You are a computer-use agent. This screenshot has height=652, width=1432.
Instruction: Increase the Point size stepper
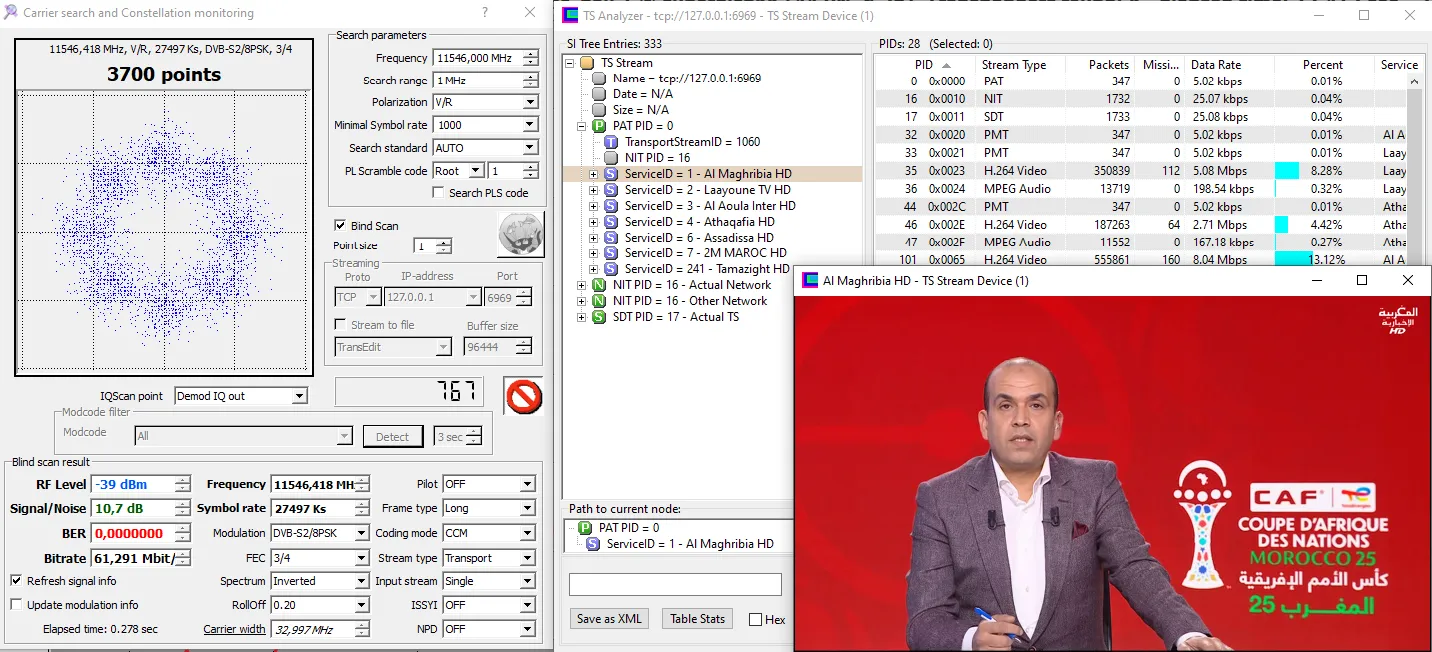[444, 242]
